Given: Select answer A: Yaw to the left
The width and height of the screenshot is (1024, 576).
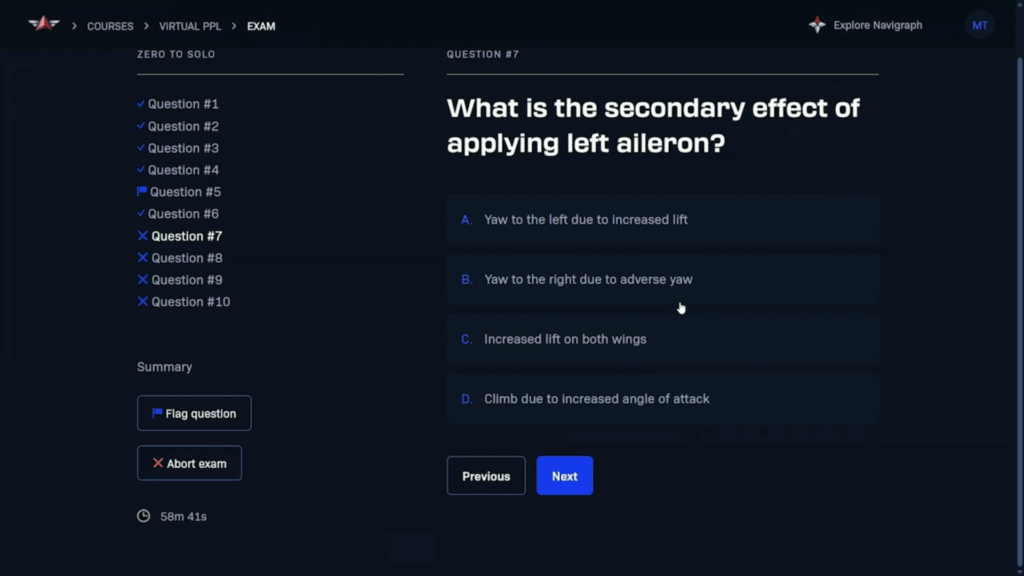Looking at the screenshot, I should click(x=663, y=219).
